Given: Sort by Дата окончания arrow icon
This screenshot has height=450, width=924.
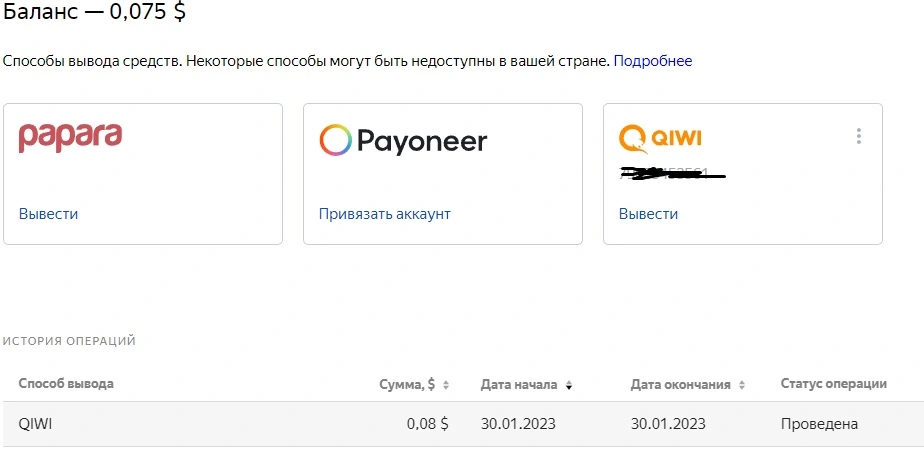Looking at the screenshot, I should pos(742,385).
